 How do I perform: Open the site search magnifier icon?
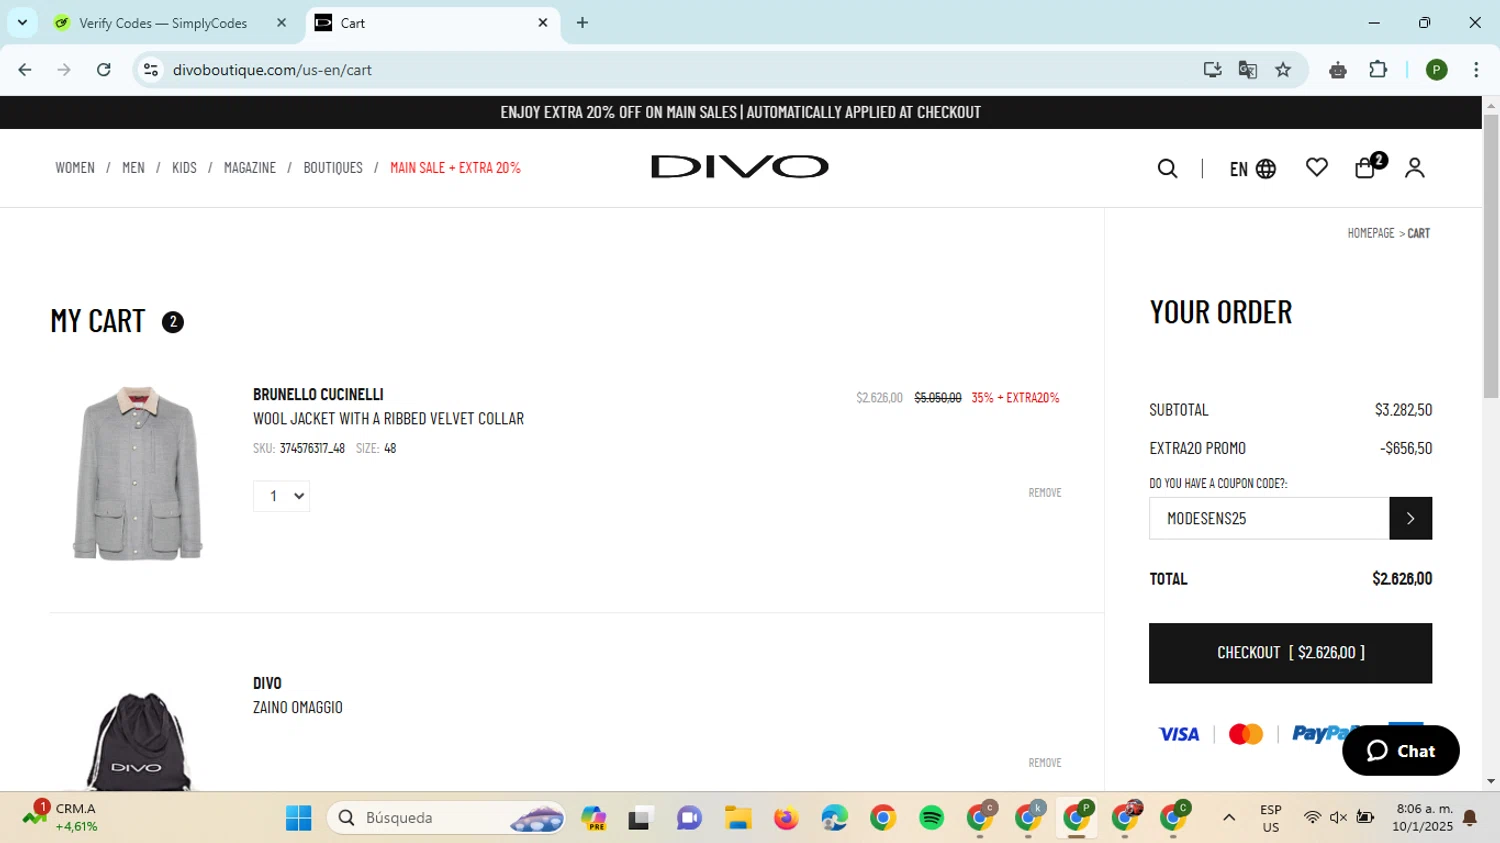(1167, 168)
